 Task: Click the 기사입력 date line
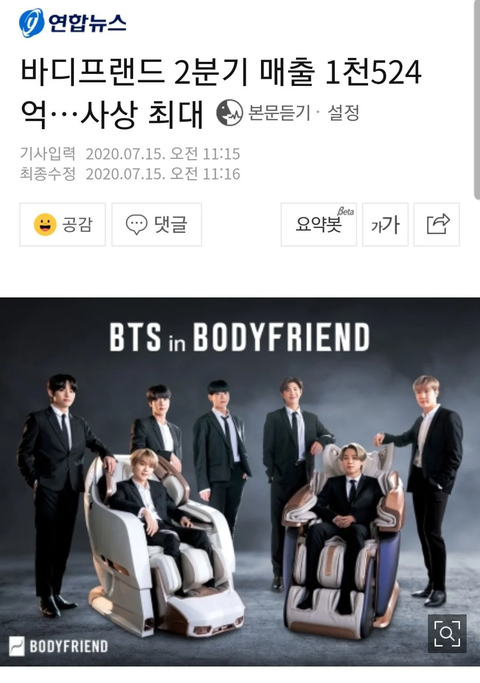pyautogui.click(x=130, y=154)
